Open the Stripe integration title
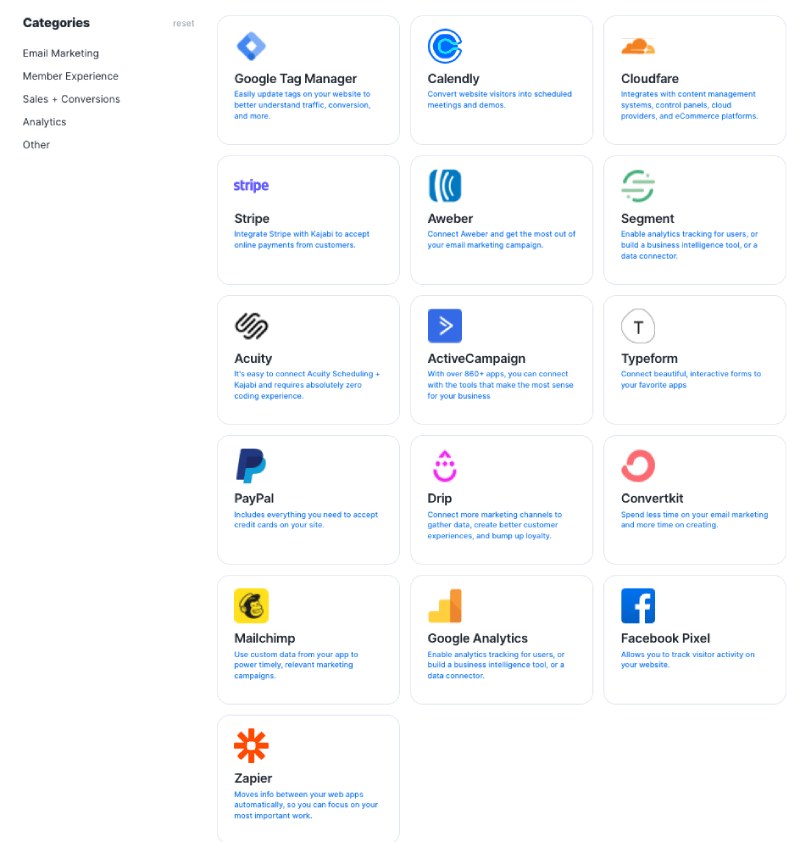800x842 pixels. [252, 219]
